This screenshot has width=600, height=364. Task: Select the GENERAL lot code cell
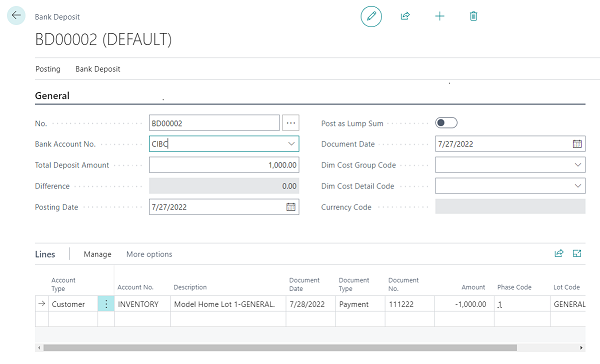[x=568, y=304]
